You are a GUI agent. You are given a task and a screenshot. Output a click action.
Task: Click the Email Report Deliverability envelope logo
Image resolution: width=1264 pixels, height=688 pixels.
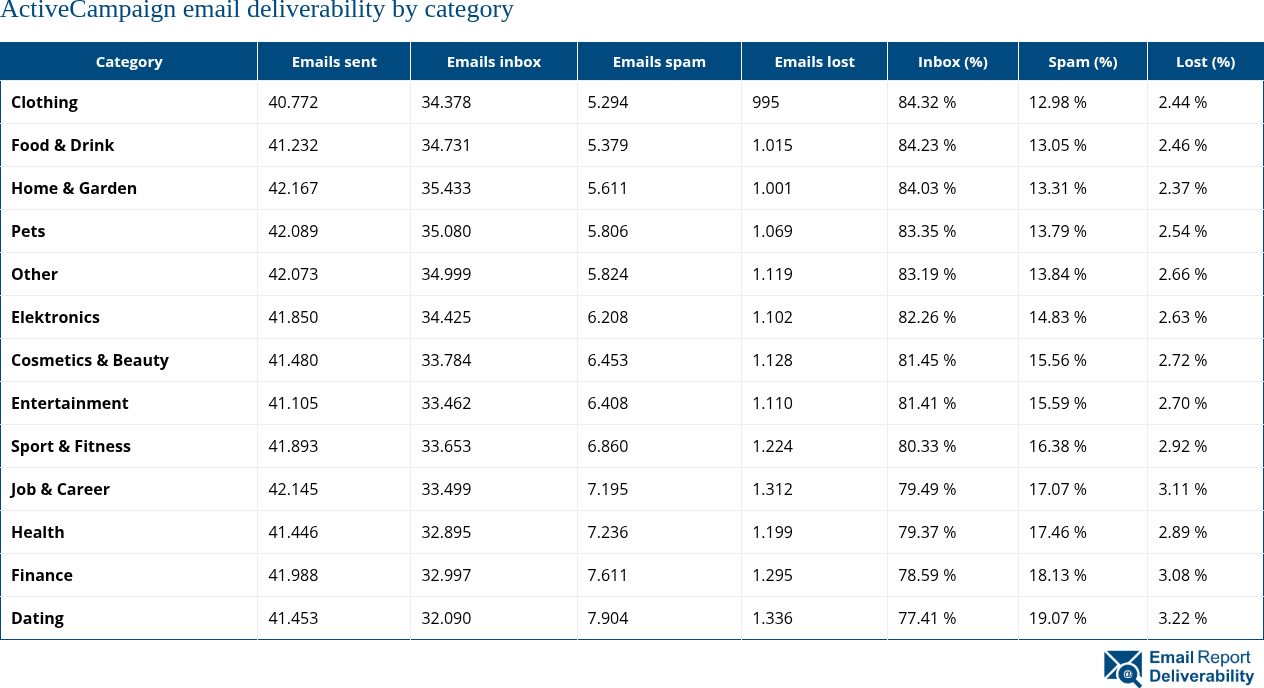tap(1122, 668)
